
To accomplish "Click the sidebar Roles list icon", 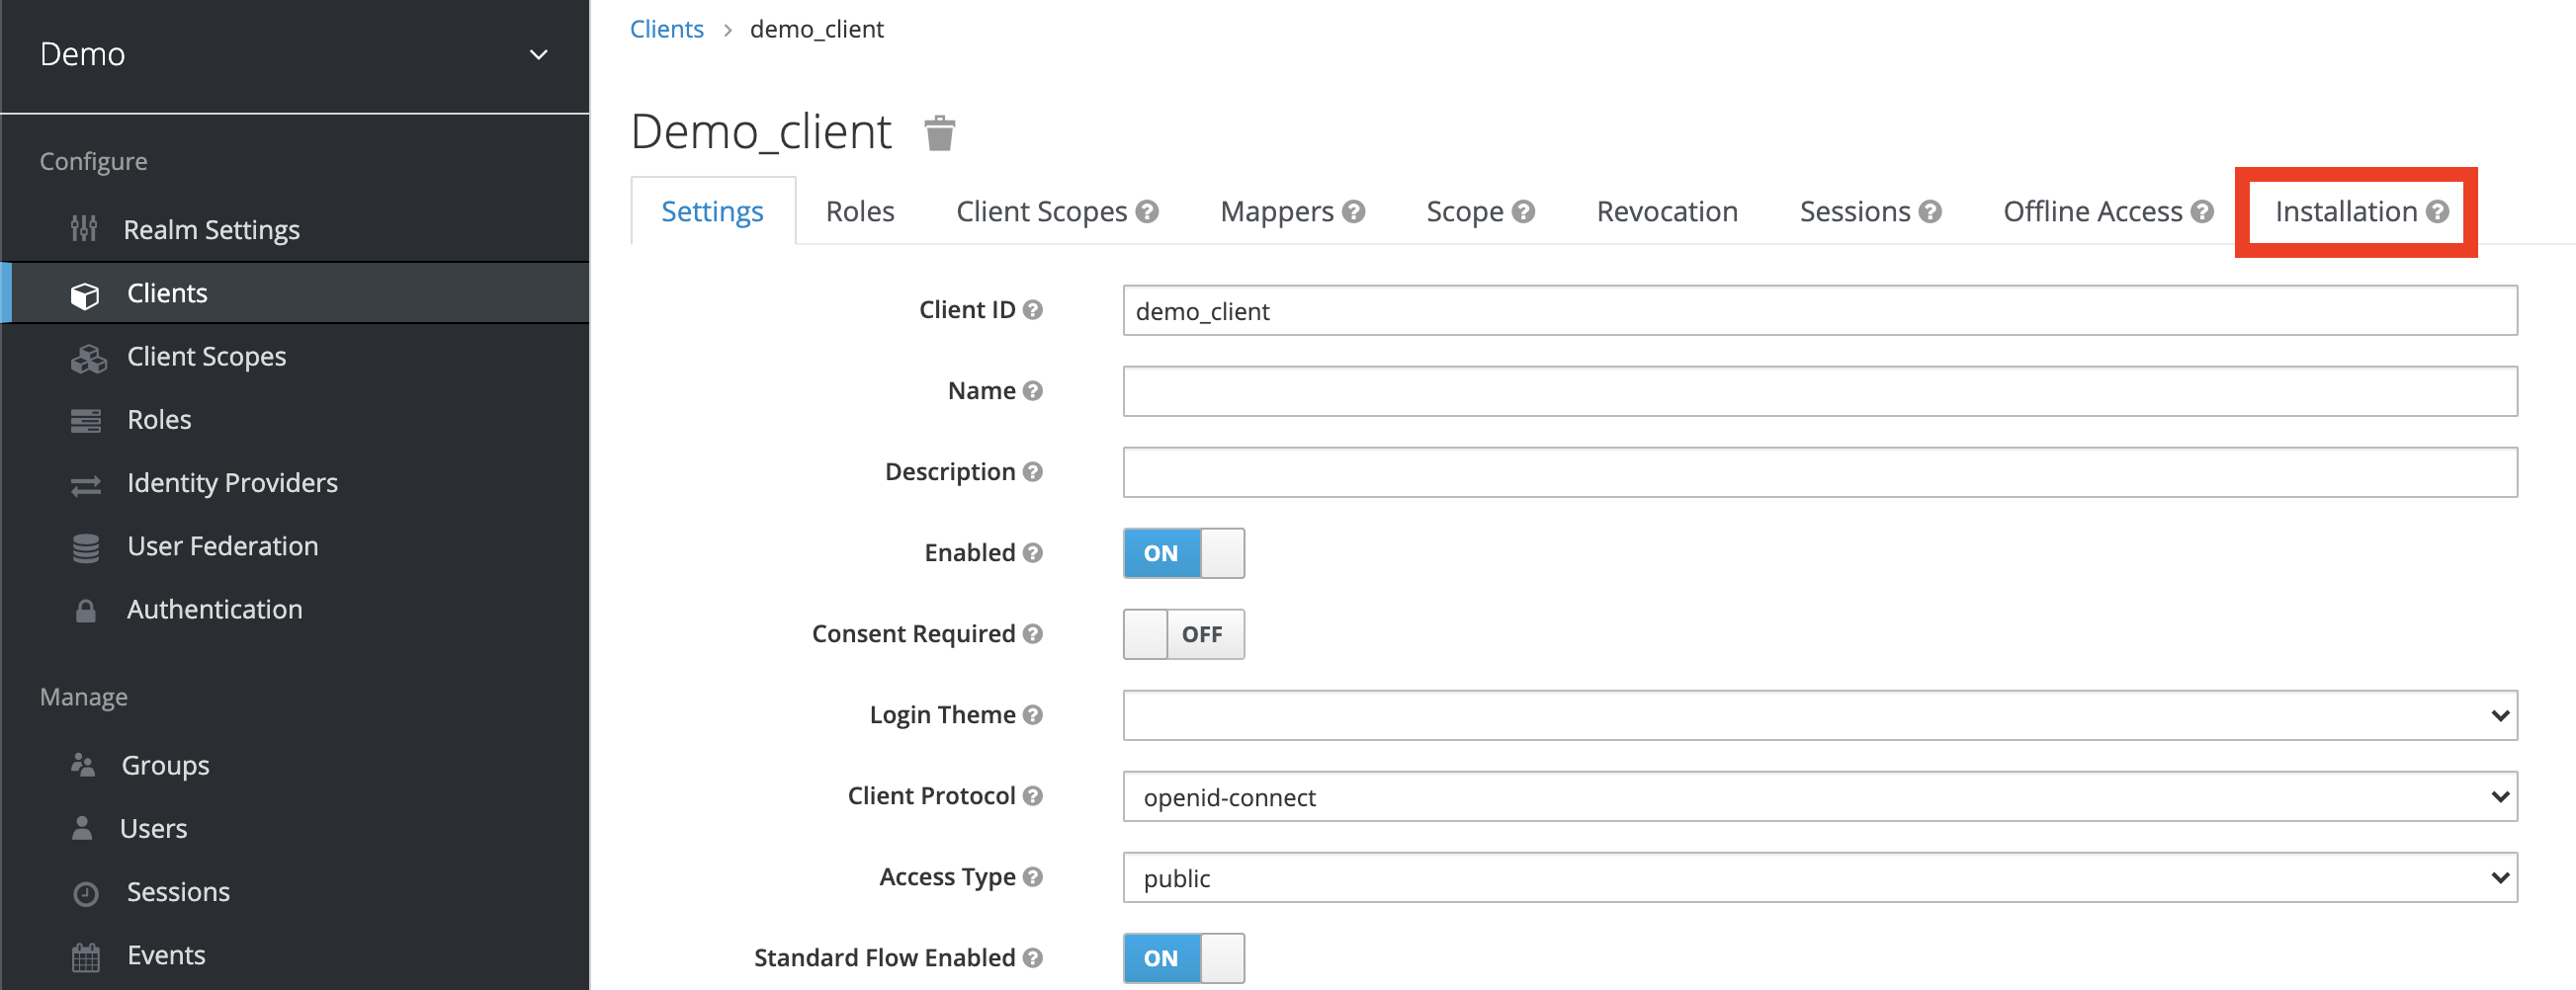I will (86, 420).
